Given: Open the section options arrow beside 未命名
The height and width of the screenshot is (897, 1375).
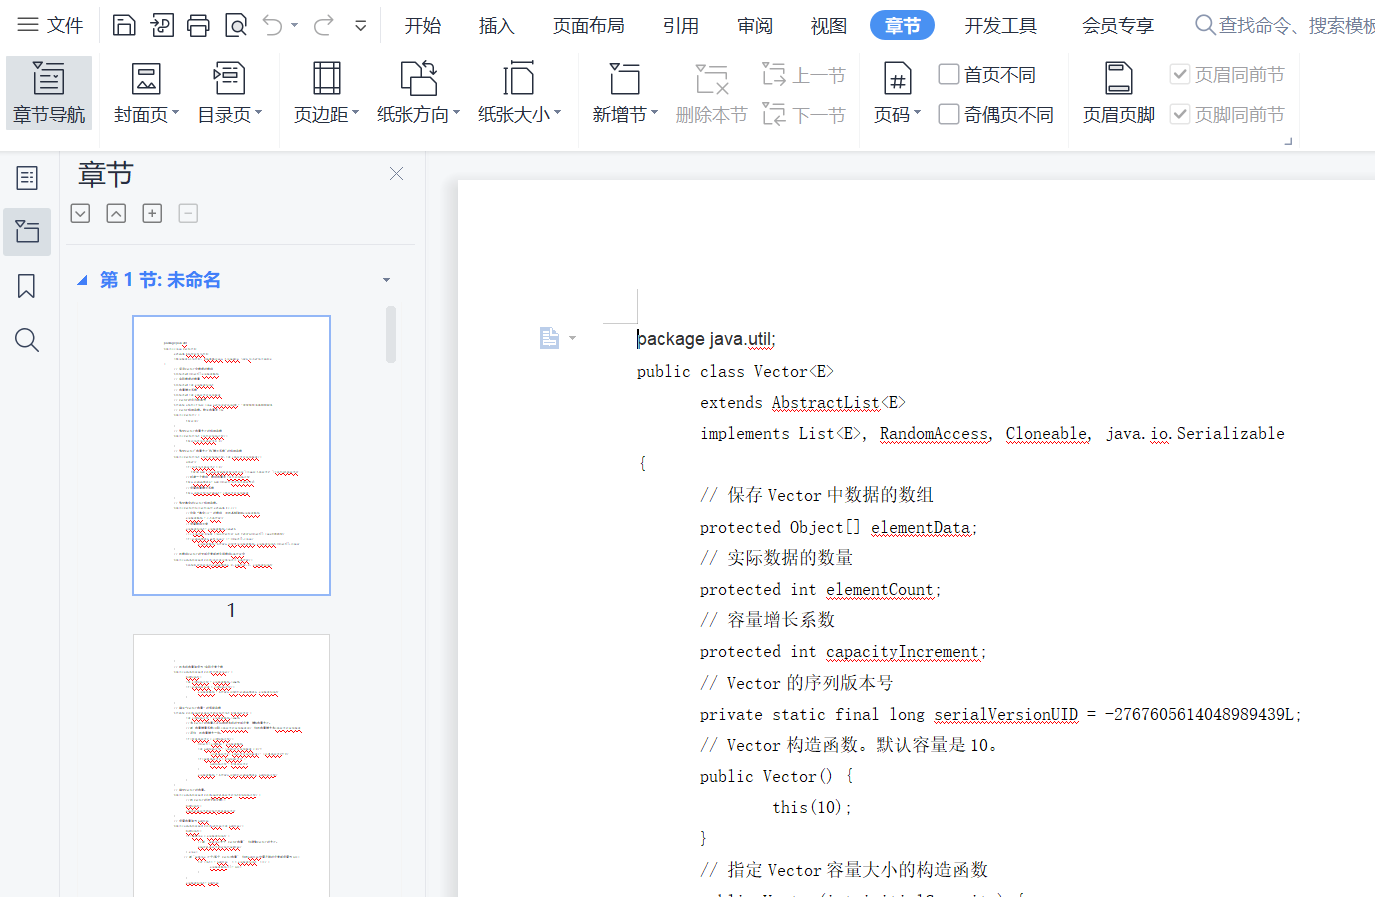Looking at the screenshot, I should click(386, 280).
